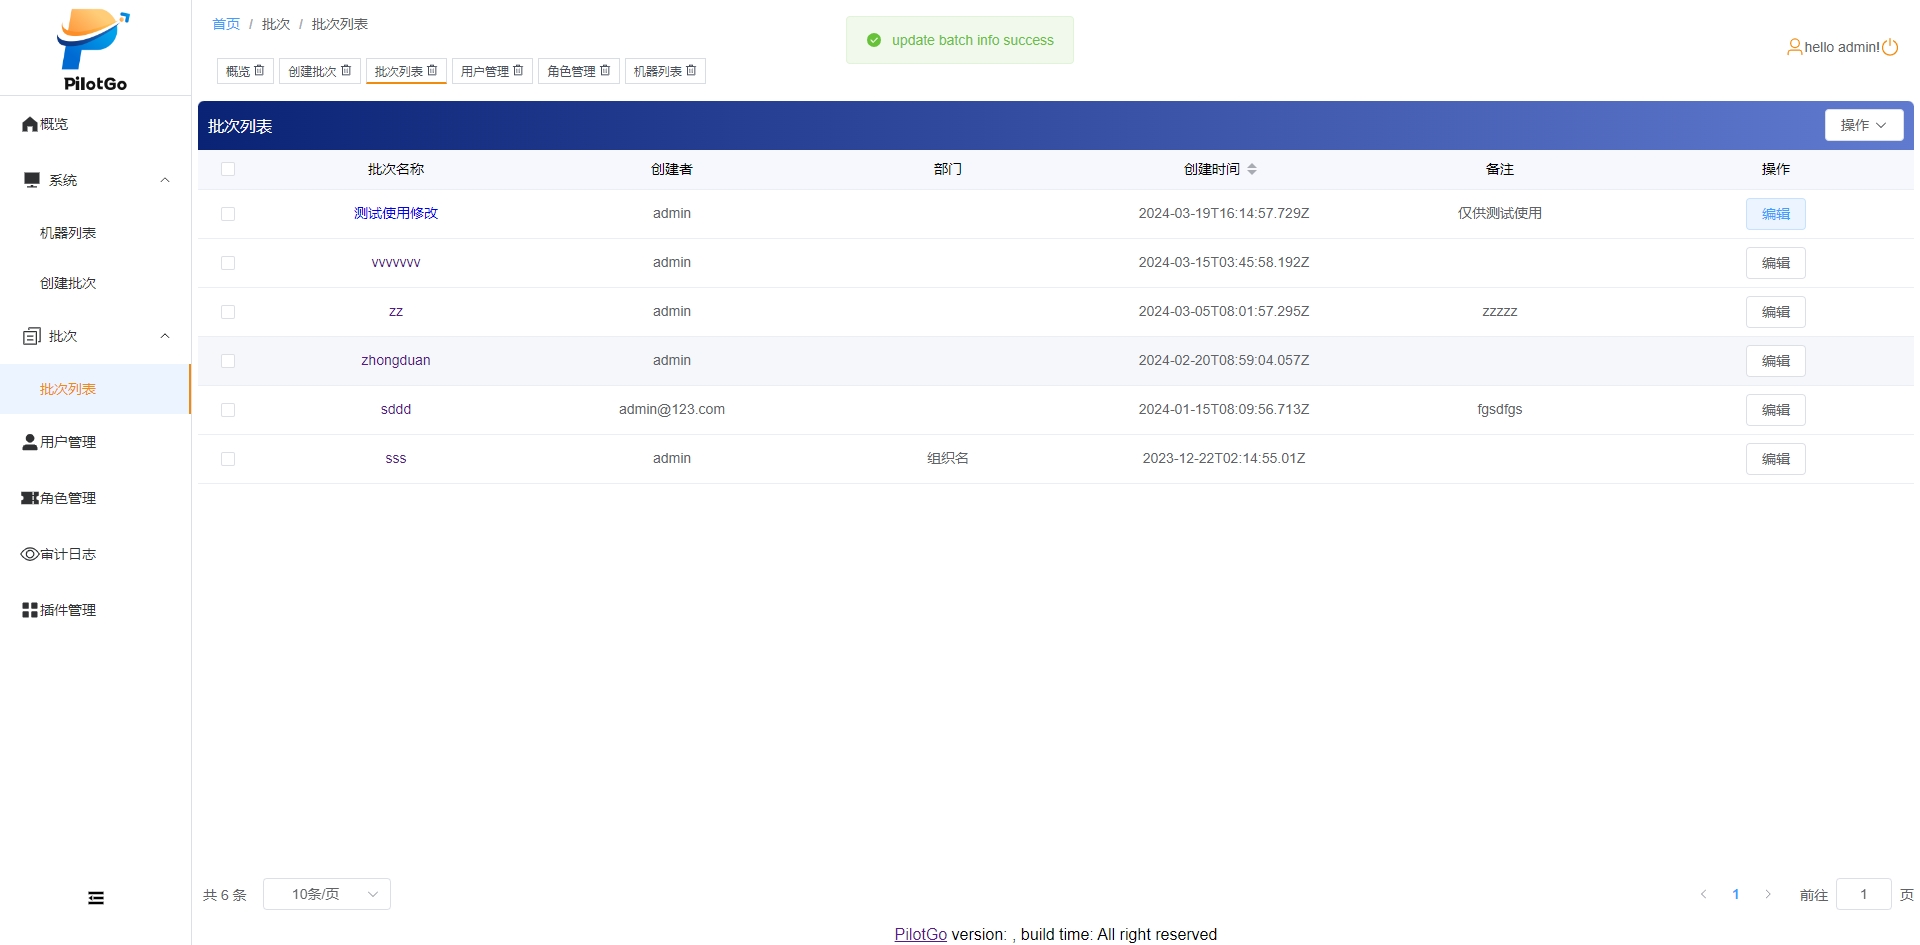The width and height of the screenshot is (1920, 945).
Task: Switch to the 角色管理 tab
Action: coord(571,71)
